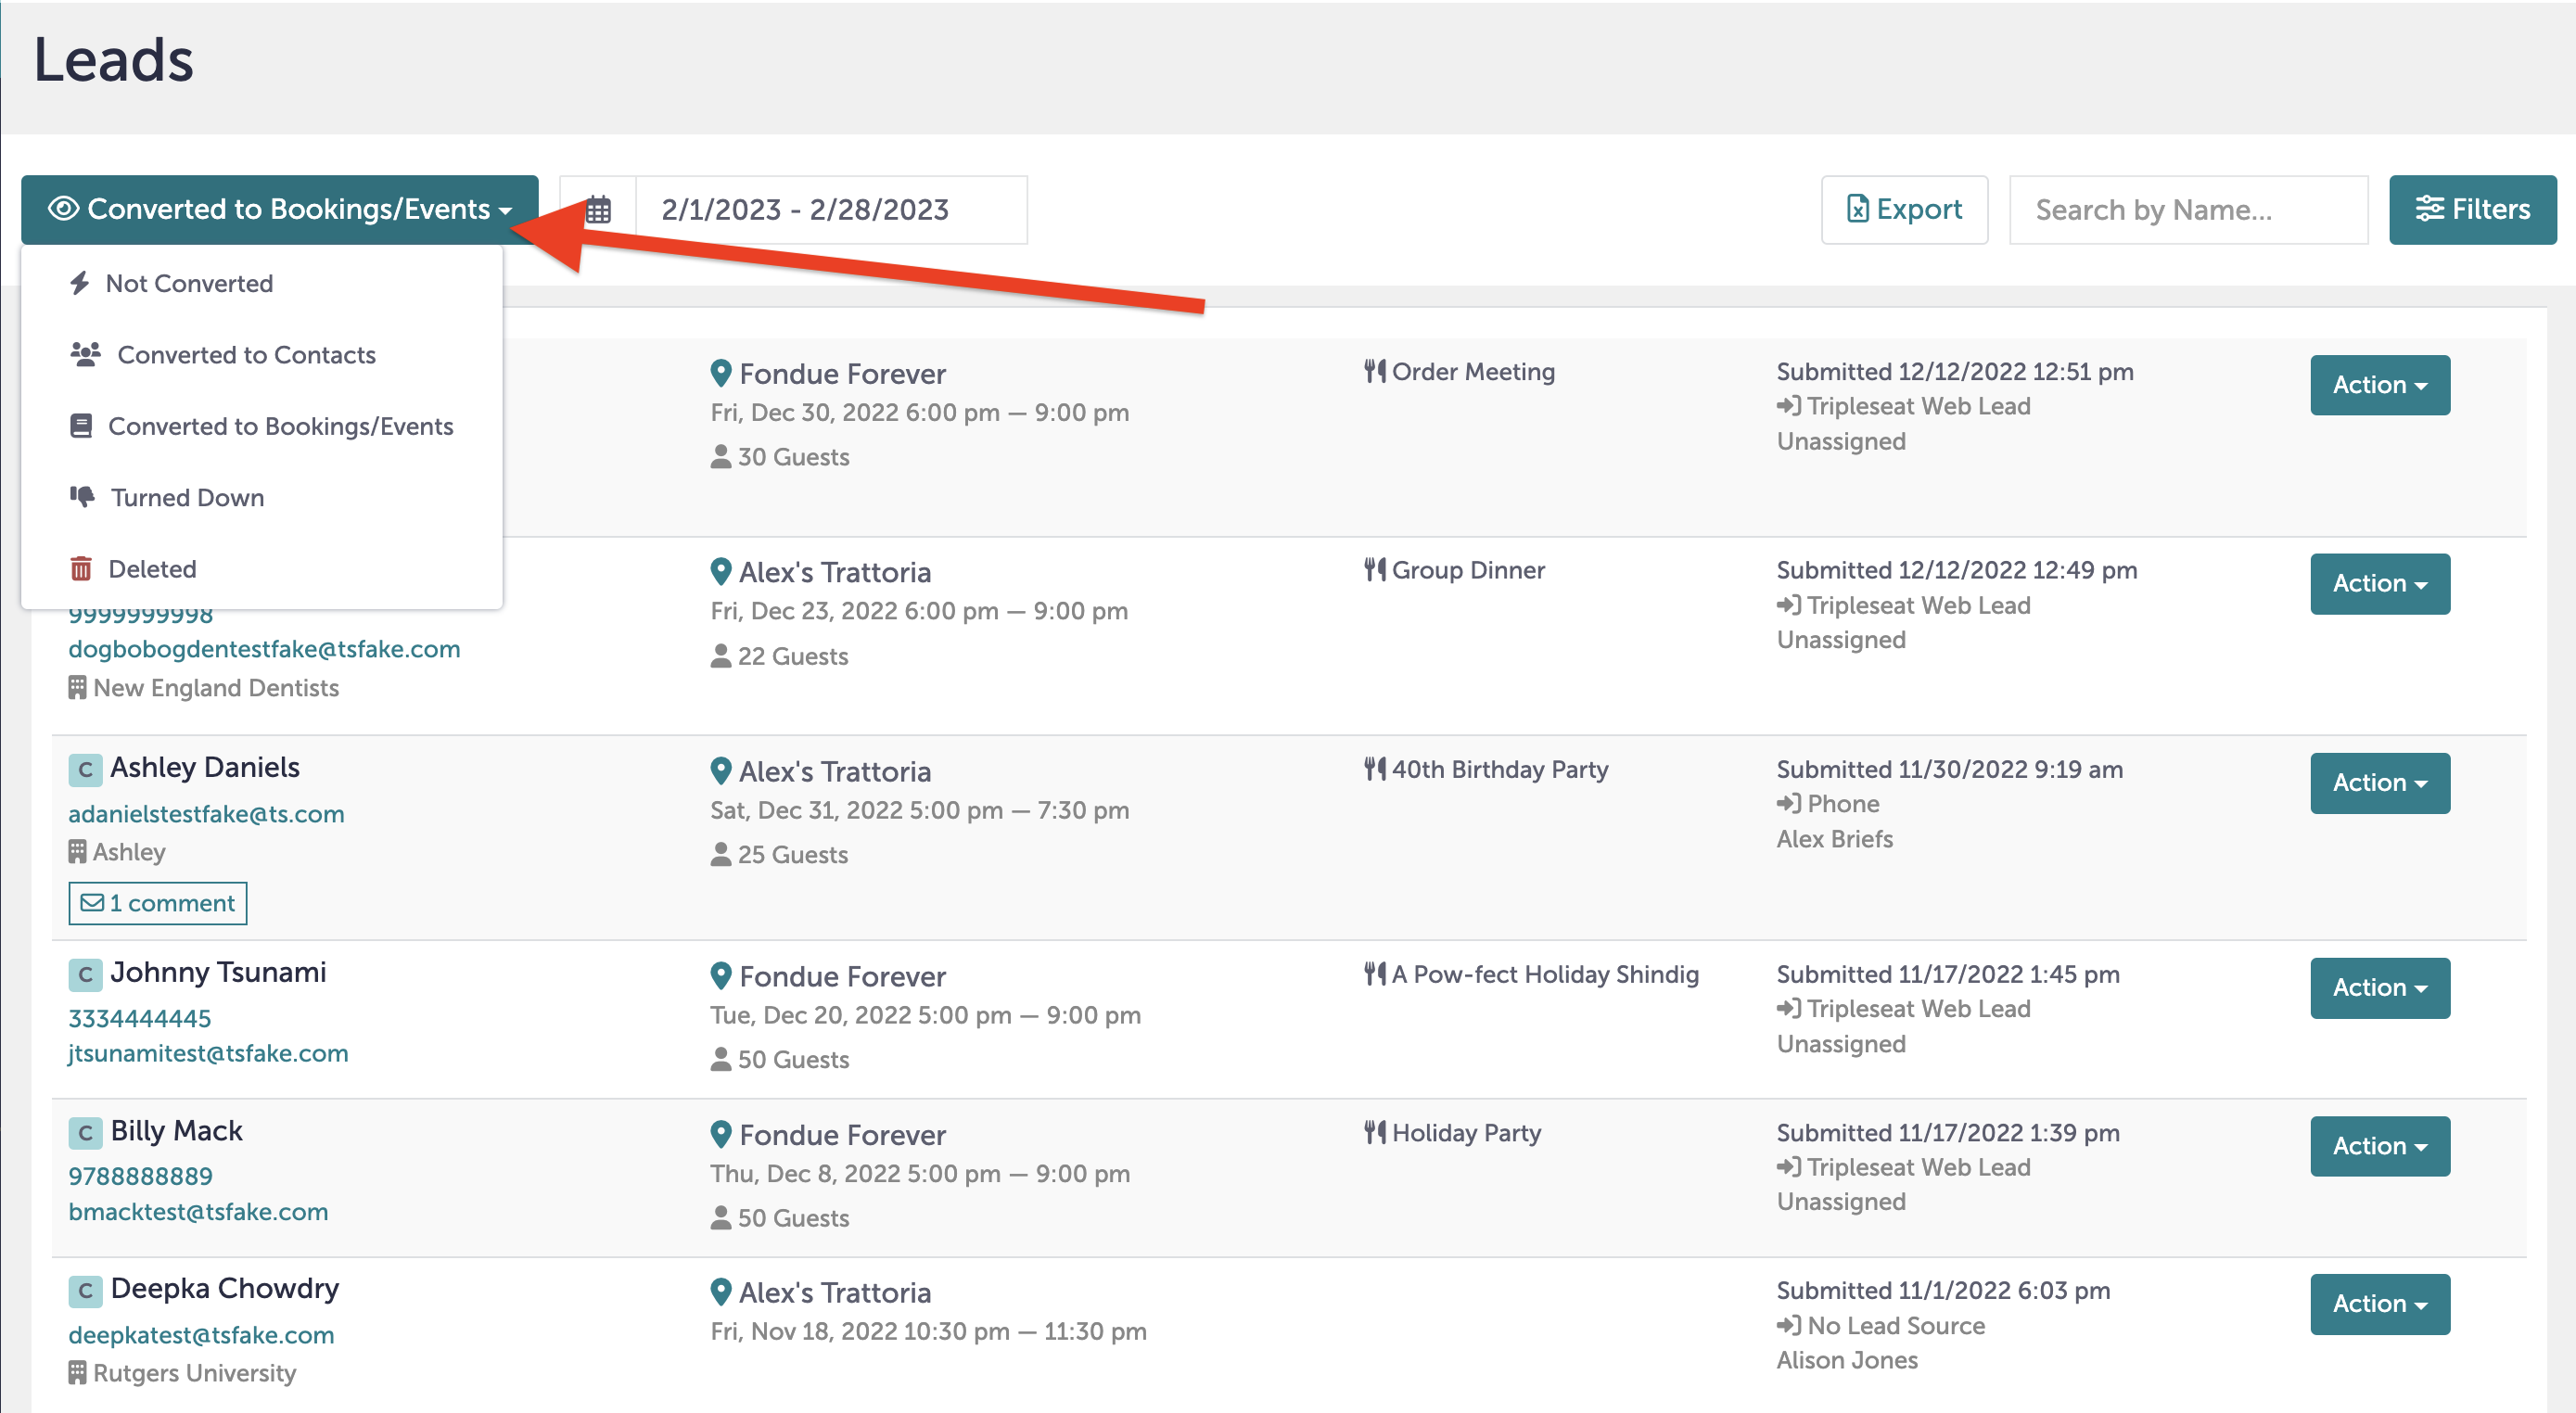Click the 'Alison Jones' assignee text

pos(1846,1360)
